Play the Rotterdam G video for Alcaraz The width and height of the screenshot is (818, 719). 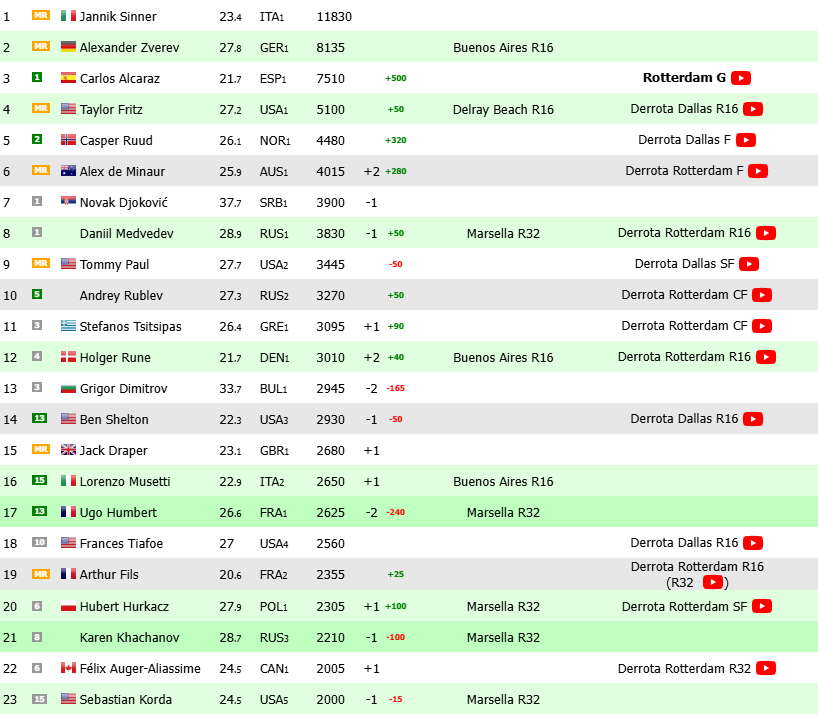(741, 78)
